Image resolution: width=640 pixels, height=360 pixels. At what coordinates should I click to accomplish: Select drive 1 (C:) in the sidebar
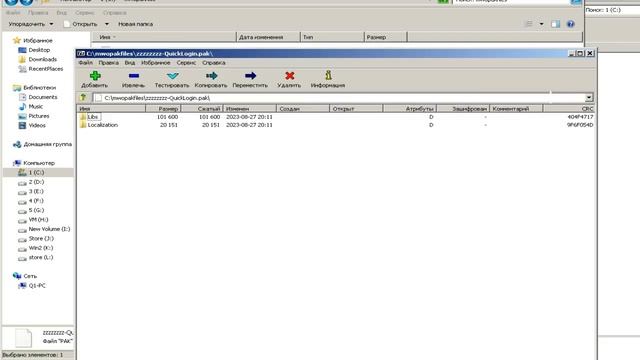click(x=36, y=172)
